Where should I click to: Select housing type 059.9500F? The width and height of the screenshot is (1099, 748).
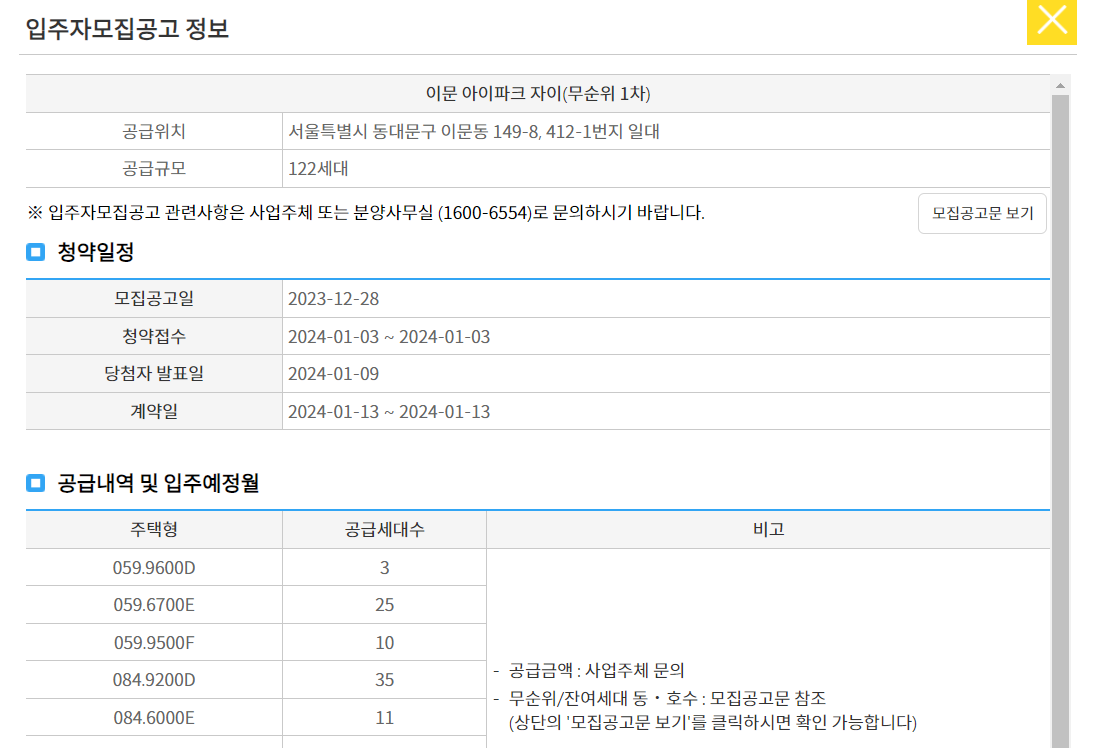click(154, 643)
